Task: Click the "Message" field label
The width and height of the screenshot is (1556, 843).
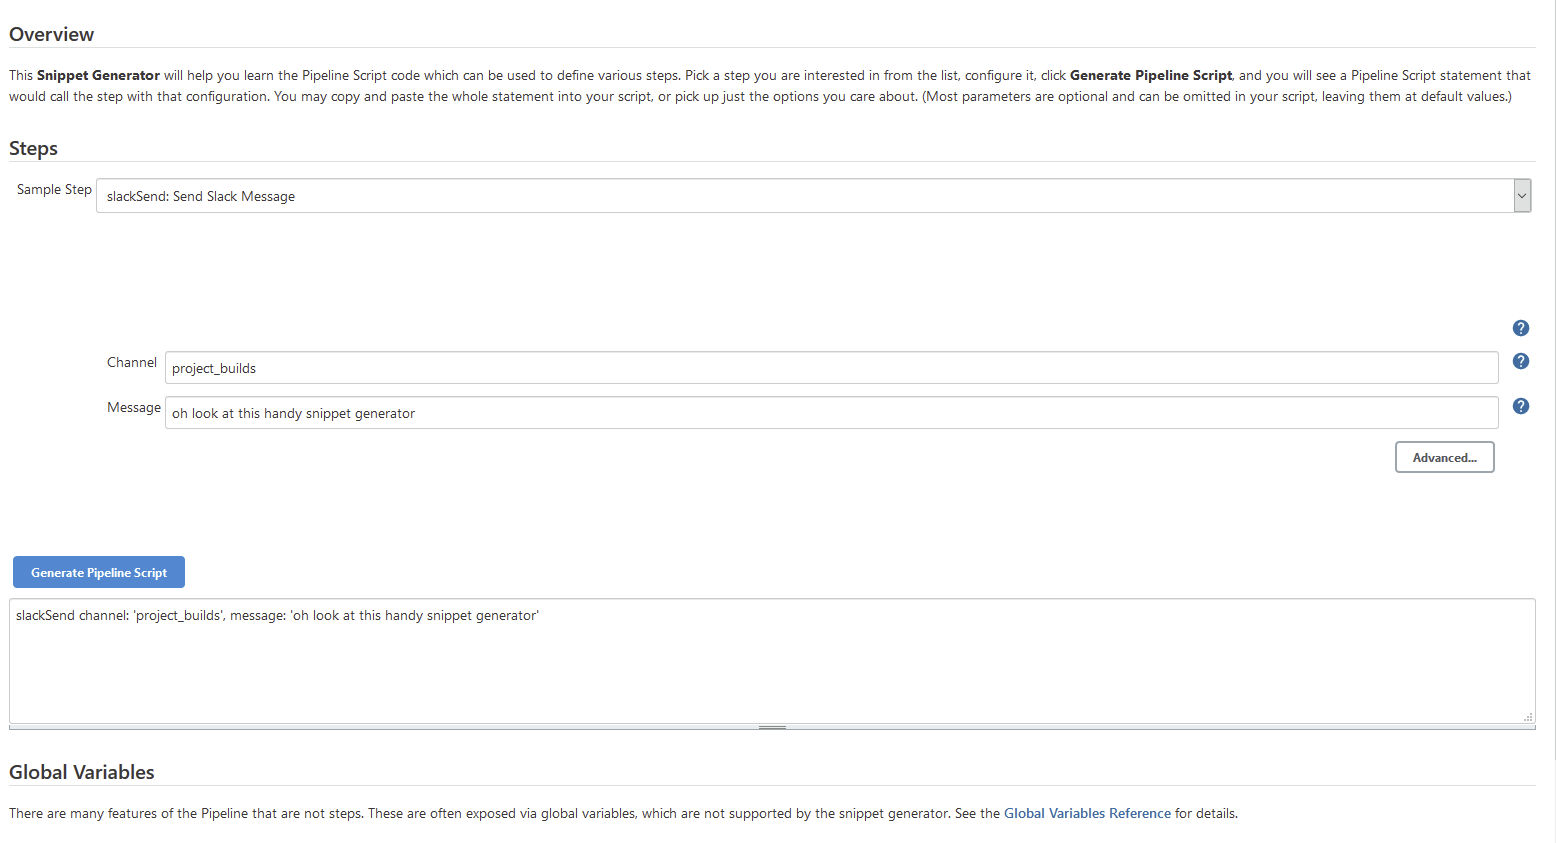Action: (x=134, y=407)
